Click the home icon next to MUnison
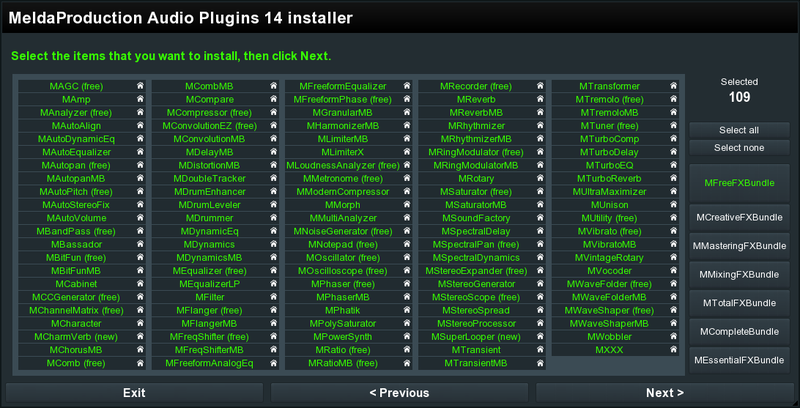The width and height of the screenshot is (800, 408). click(673, 205)
